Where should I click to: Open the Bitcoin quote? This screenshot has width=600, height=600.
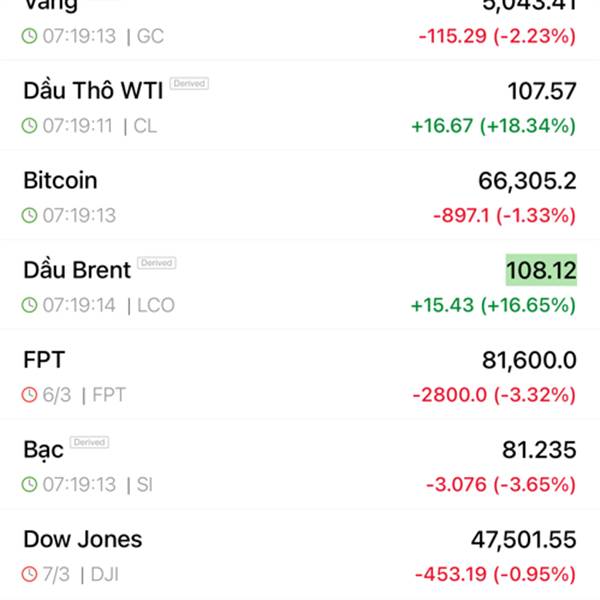click(60, 180)
